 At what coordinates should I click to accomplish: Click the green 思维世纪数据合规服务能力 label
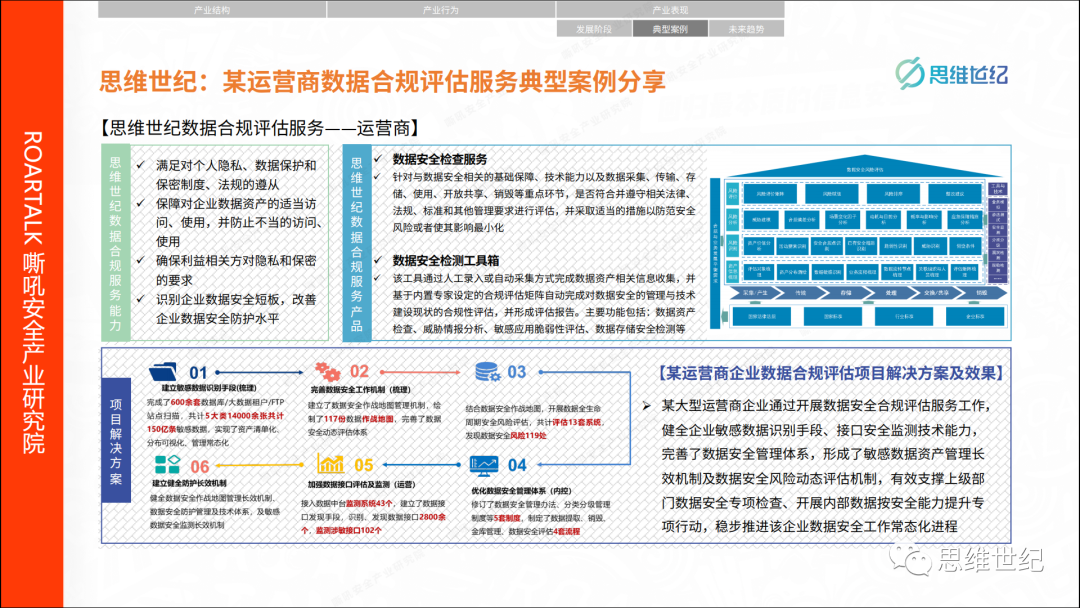115,243
